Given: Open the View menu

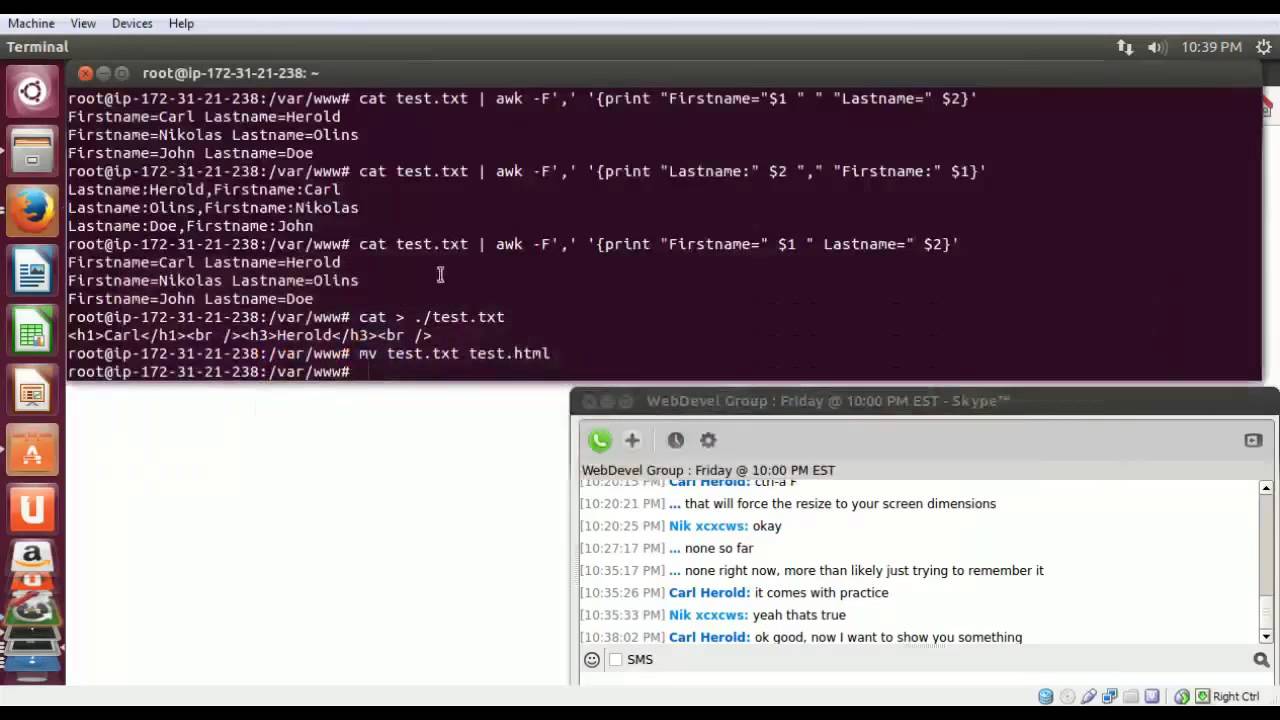Looking at the screenshot, I should [x=83, y=23].
